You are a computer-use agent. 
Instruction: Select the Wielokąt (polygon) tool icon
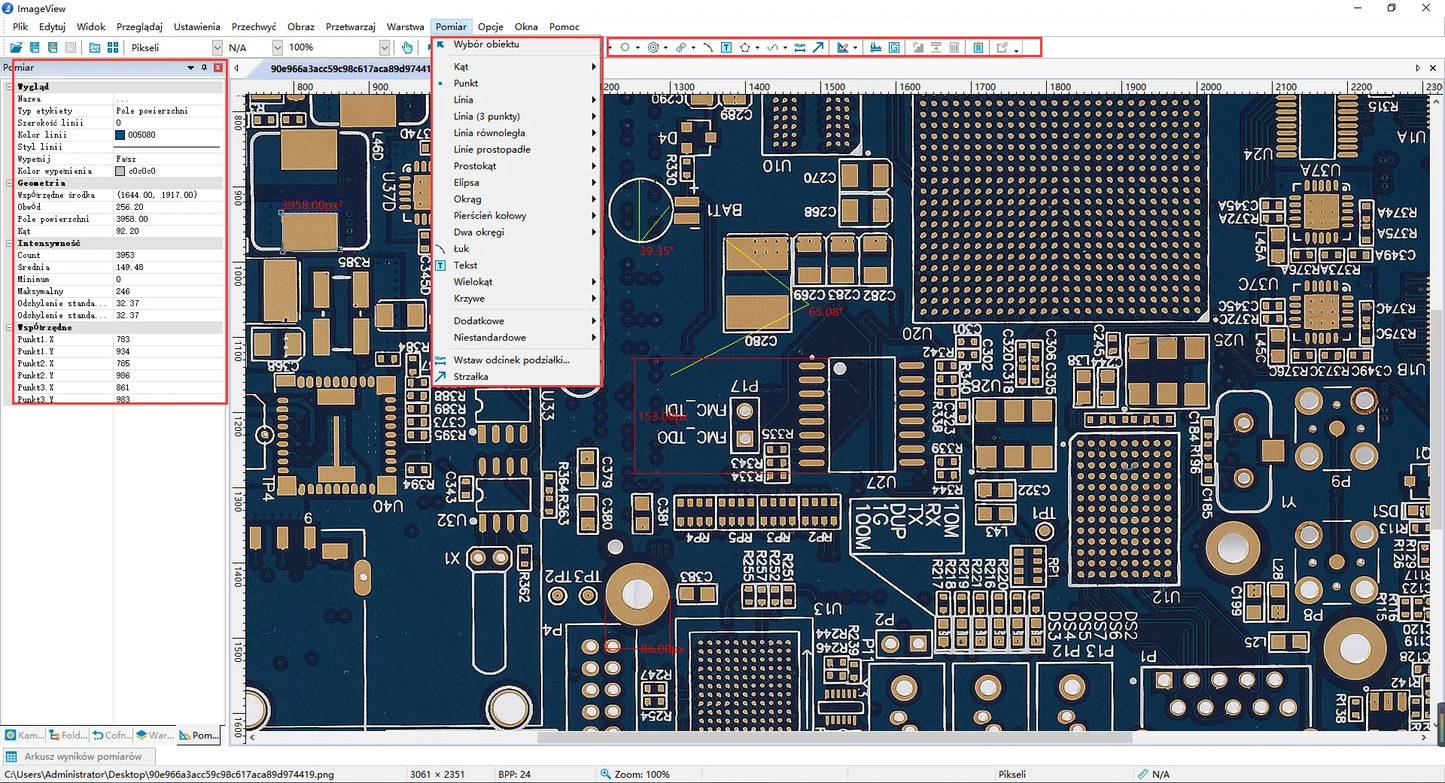coord(747,47)
